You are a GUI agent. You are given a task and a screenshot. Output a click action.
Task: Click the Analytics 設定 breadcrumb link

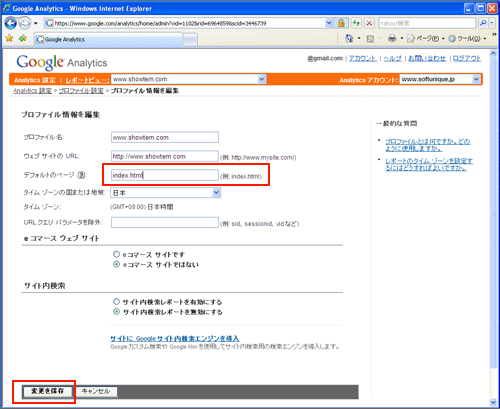[x=33, y=91]
